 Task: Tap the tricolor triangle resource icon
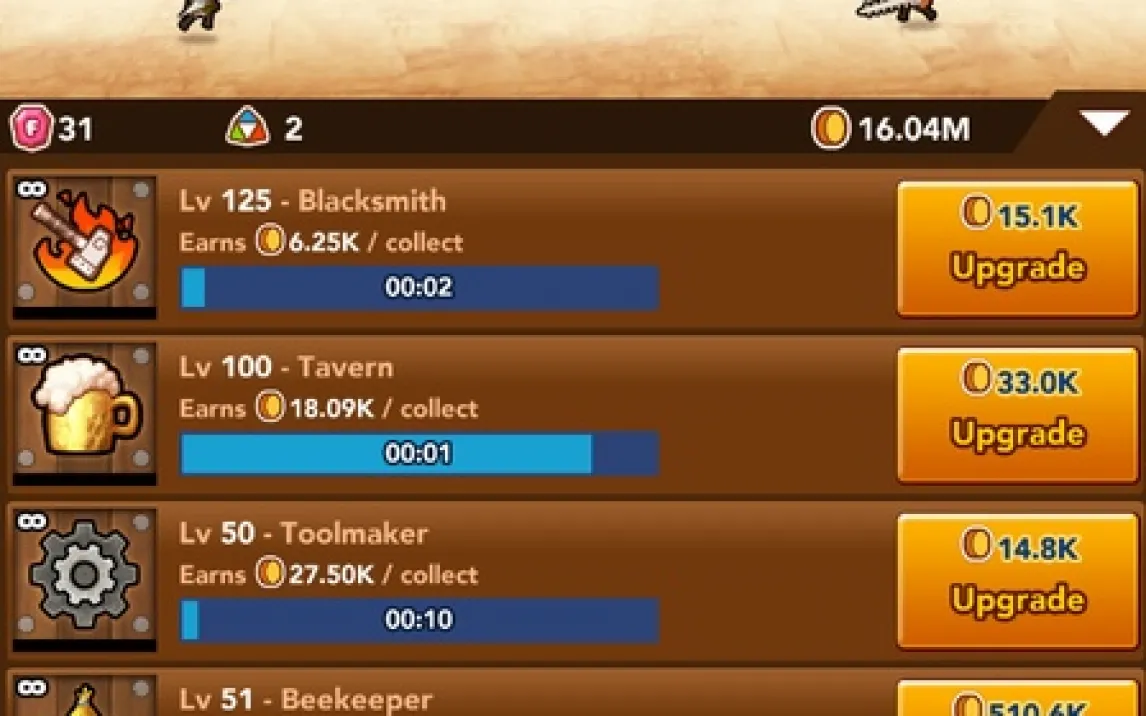click(248, 128)
